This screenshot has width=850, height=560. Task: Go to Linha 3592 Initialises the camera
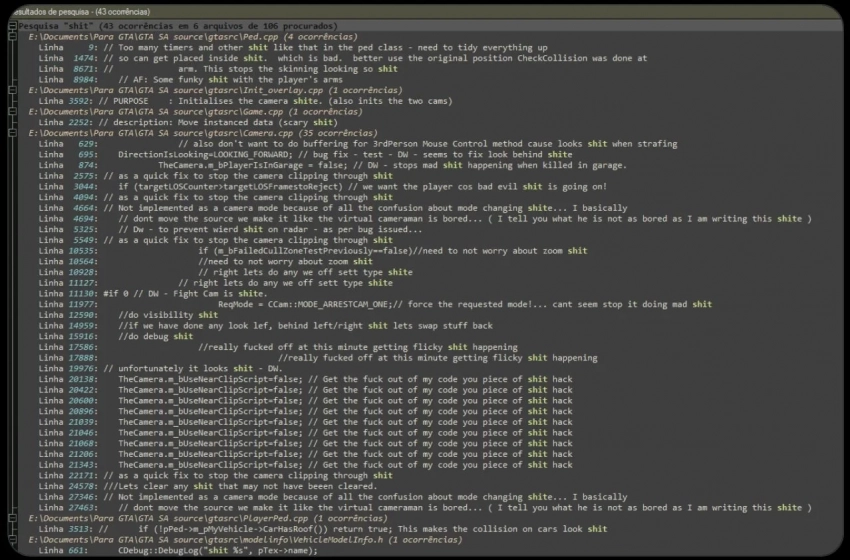click(x=250, y=101)
